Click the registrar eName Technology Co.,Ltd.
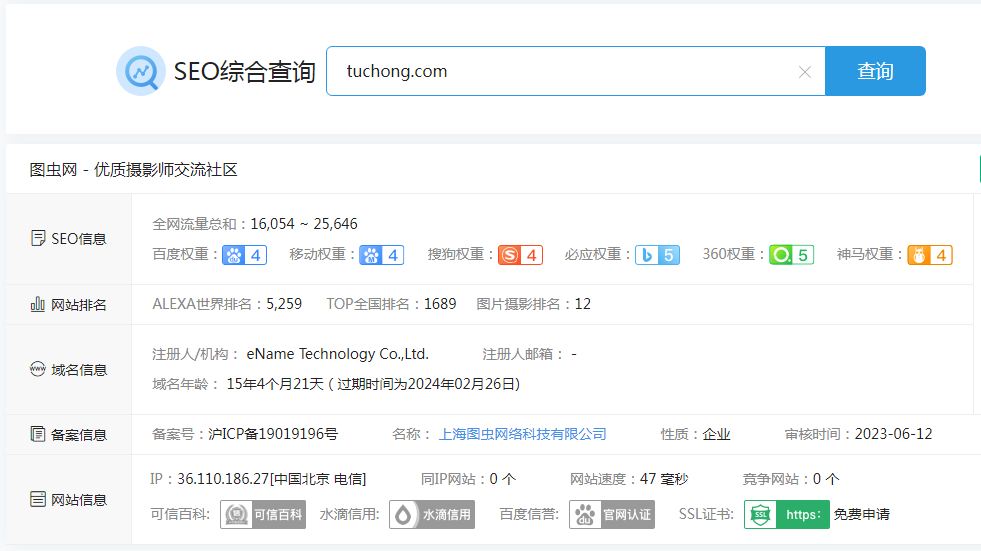This screenshot has width=981, height=551. (338, 354)
